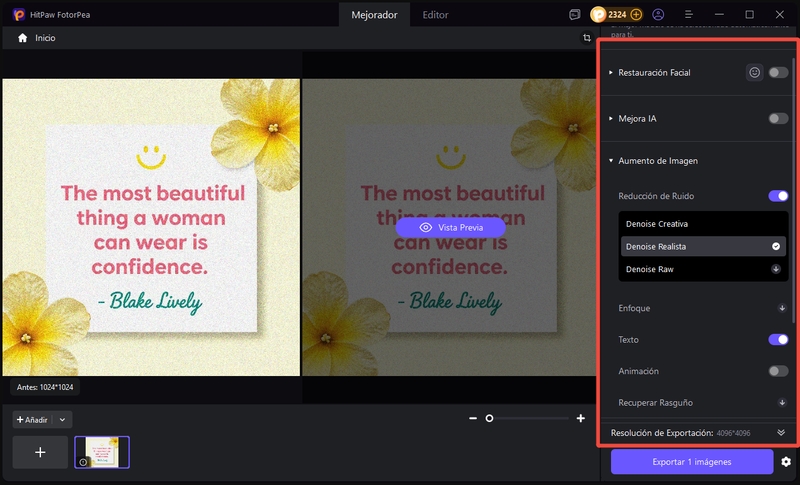Click the download arrow next to Enfoque

(783, 308)
